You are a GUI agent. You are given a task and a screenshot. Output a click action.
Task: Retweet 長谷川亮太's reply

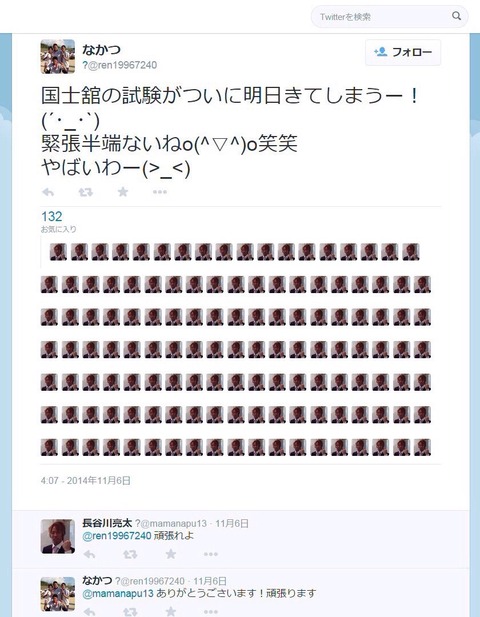click(x=130, y=554)
